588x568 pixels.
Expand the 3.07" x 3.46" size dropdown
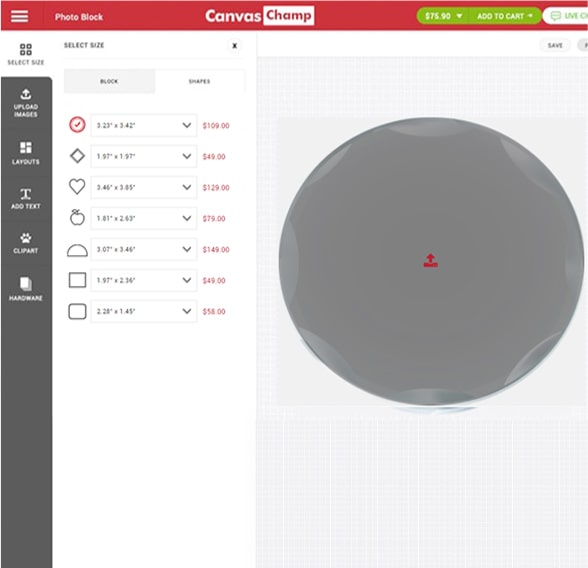tap(144, 249)
